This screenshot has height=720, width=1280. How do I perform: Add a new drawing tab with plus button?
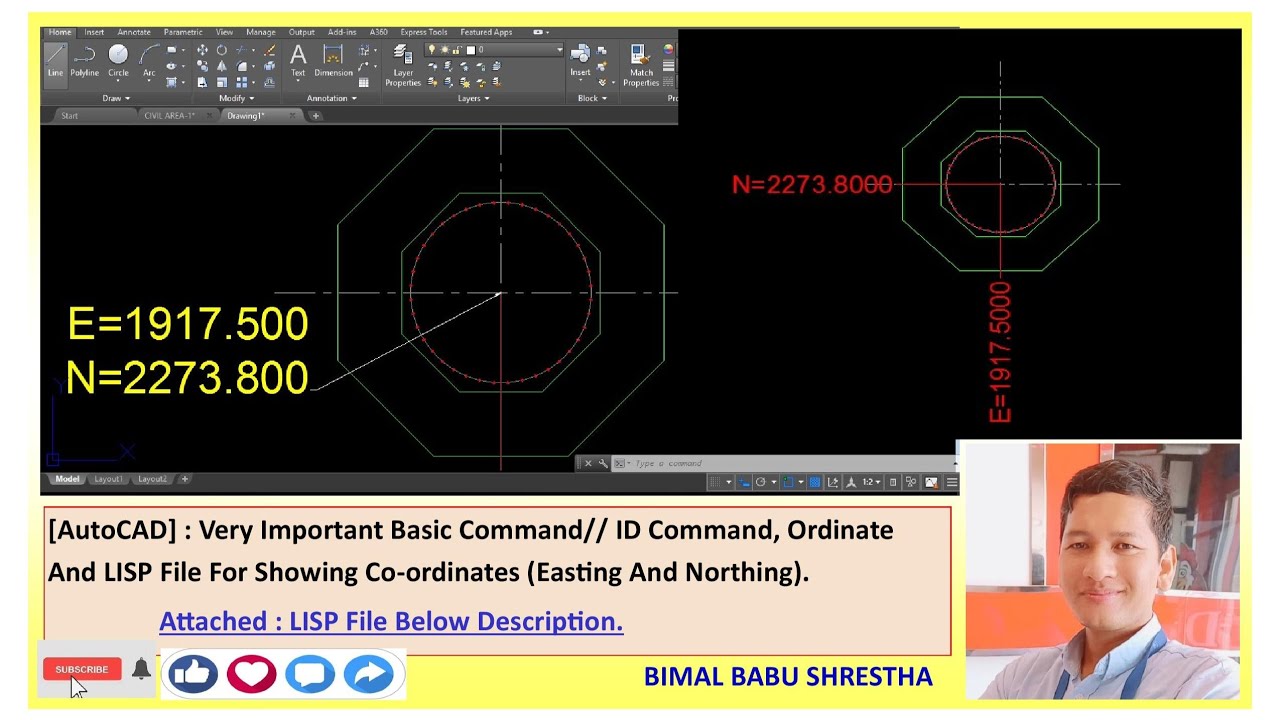(315, 116)
